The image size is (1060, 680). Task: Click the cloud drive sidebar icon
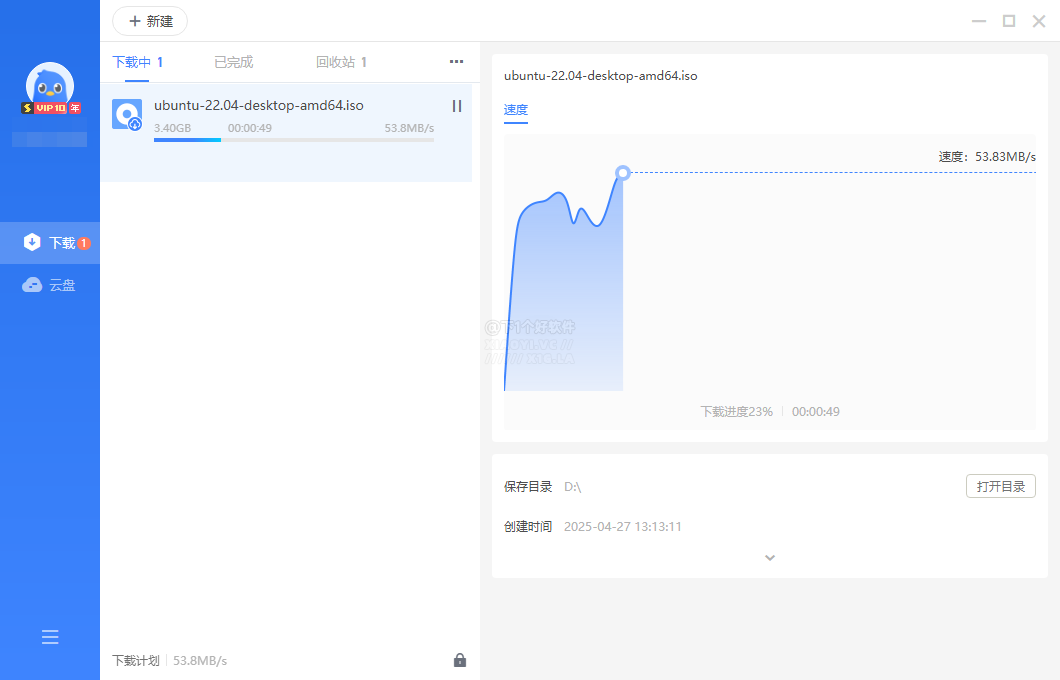[32, 285]
